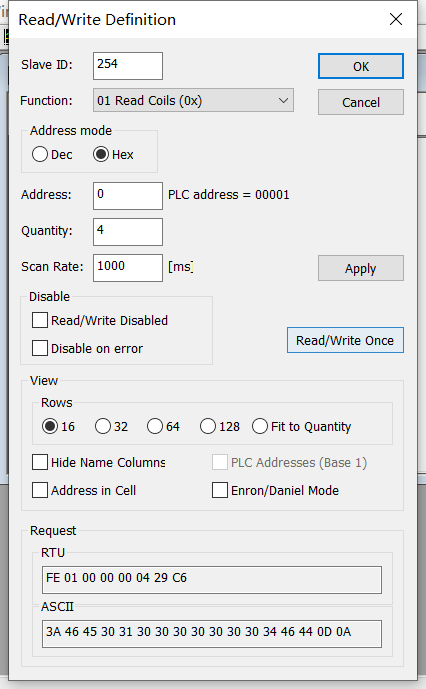Click the Read/Write Once button
The height and width of the screenshot is (689, 426).
(x=345, y=340)
